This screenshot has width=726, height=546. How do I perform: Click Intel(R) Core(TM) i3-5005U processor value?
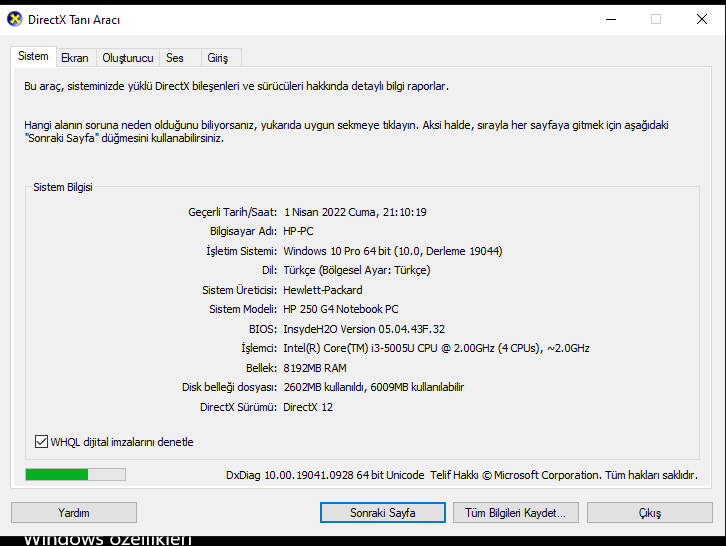click(436, 348)
